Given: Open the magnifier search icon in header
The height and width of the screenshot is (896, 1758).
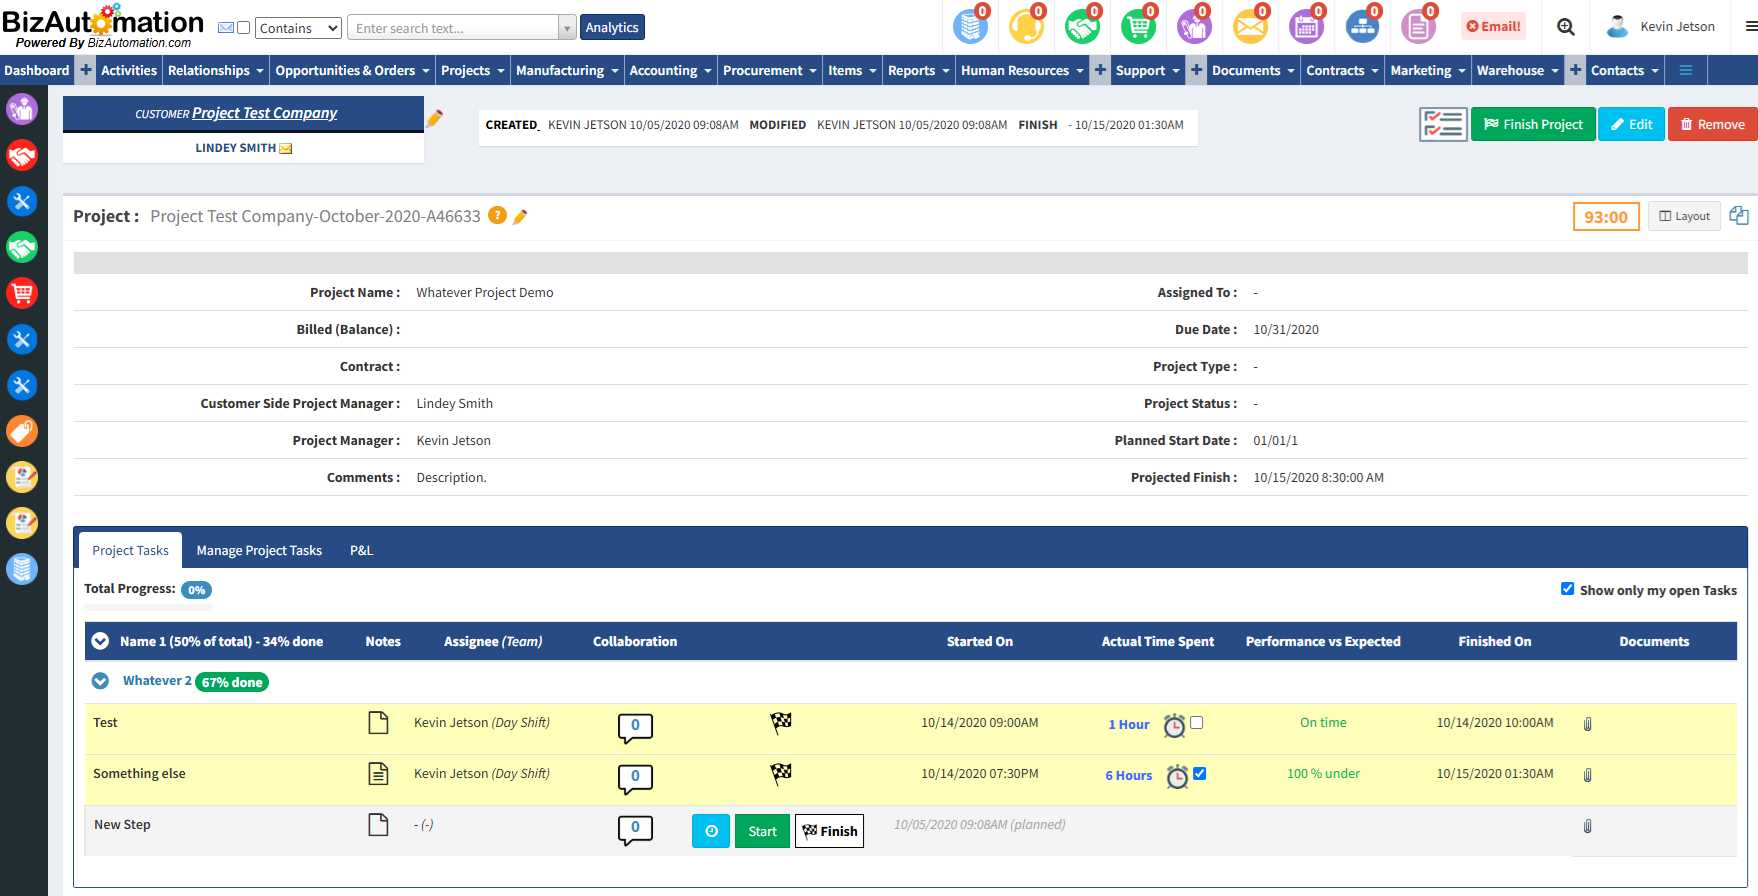Looking at the screenshot, I should point(1566,27).
